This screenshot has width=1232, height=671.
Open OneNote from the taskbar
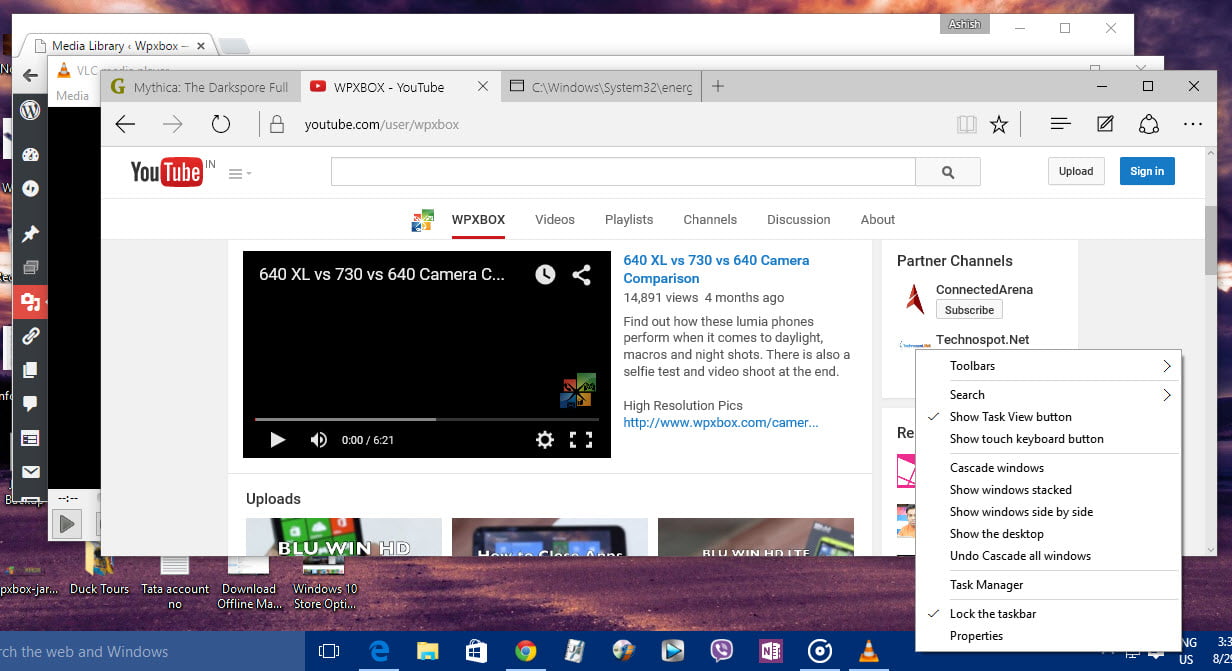point(770,652)
